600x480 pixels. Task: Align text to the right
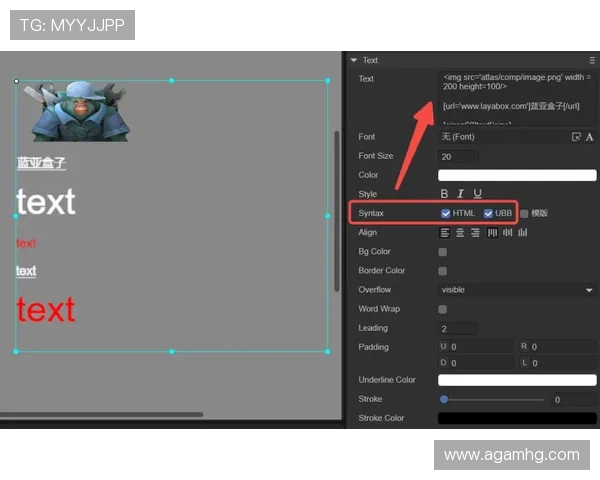point(475,233)
